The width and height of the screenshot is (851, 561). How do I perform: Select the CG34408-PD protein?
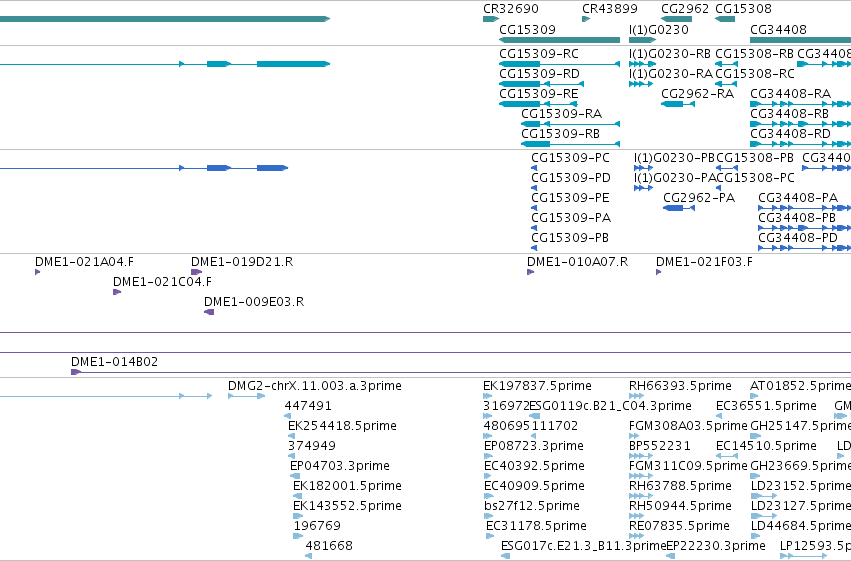[804, 248]
